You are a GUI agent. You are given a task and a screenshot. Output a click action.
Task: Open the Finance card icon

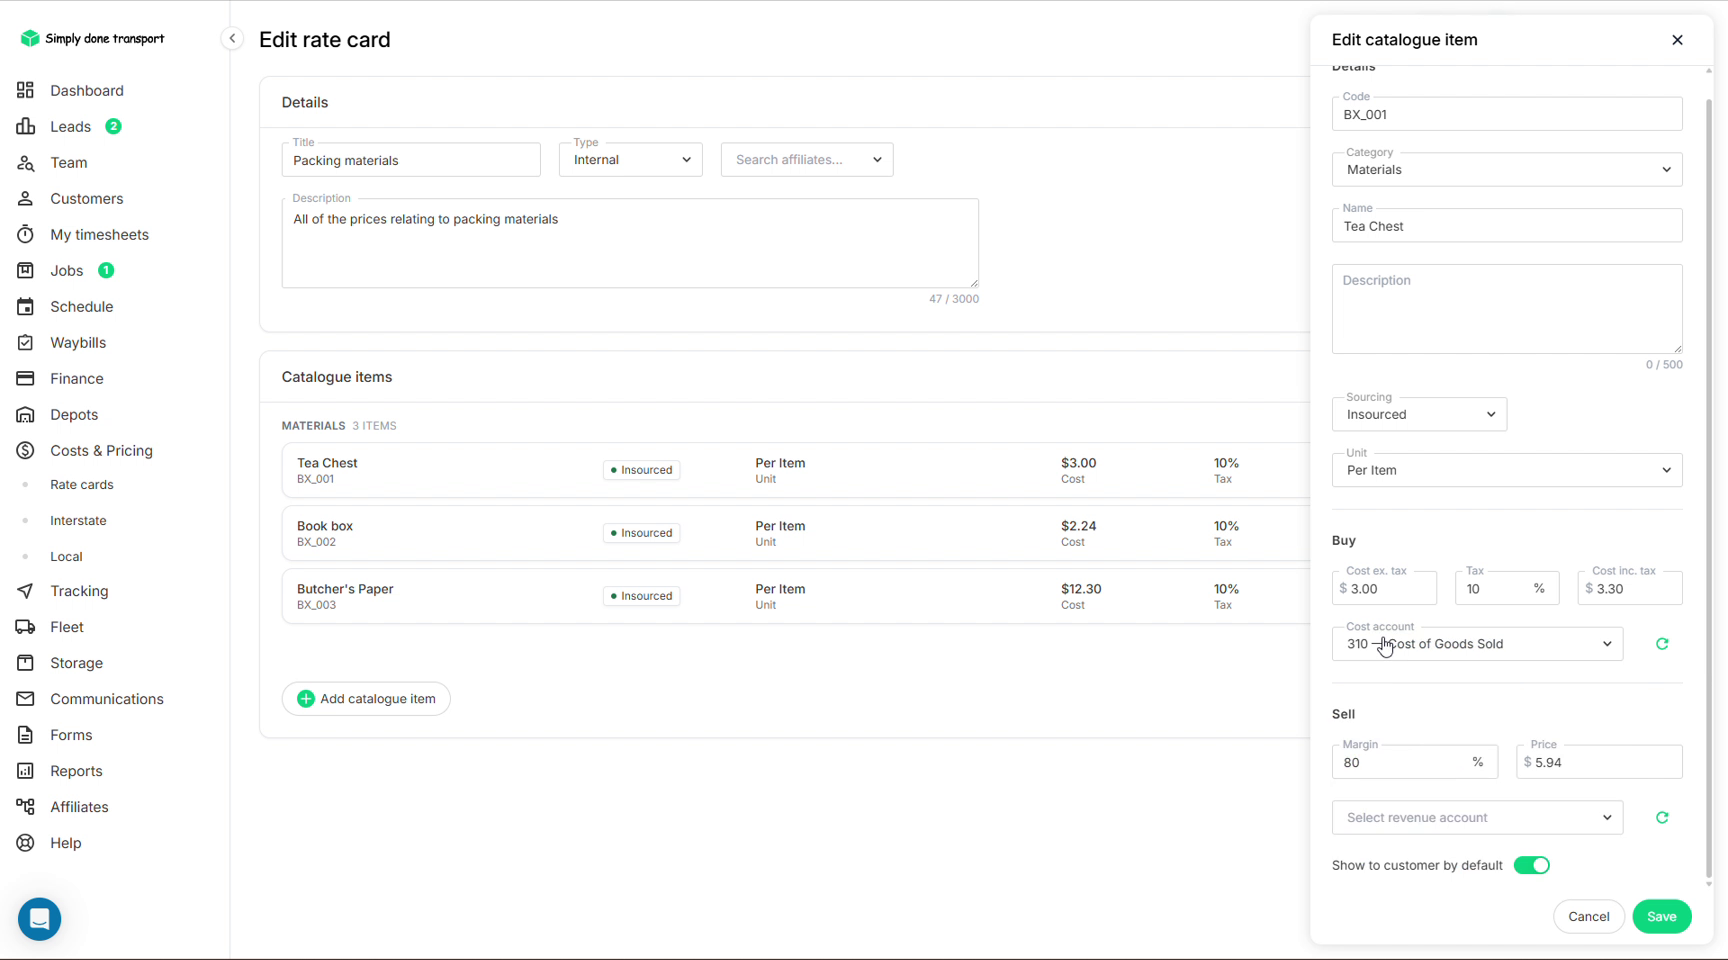[x=25, y=378]
